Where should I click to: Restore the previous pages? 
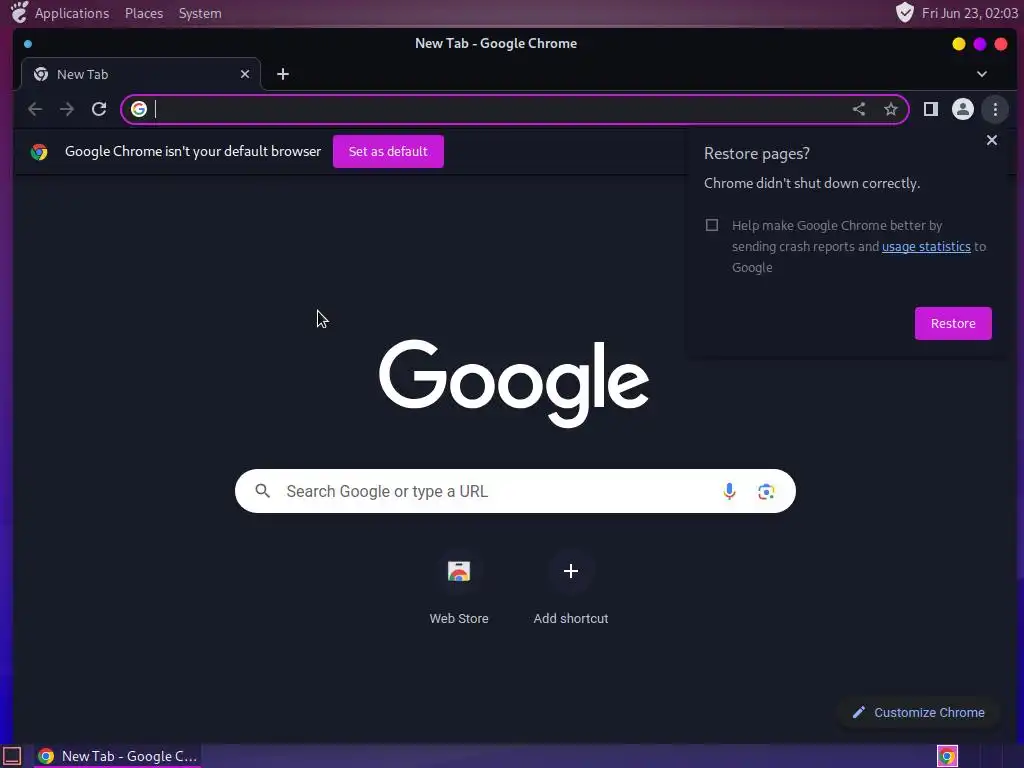(953, 323)
